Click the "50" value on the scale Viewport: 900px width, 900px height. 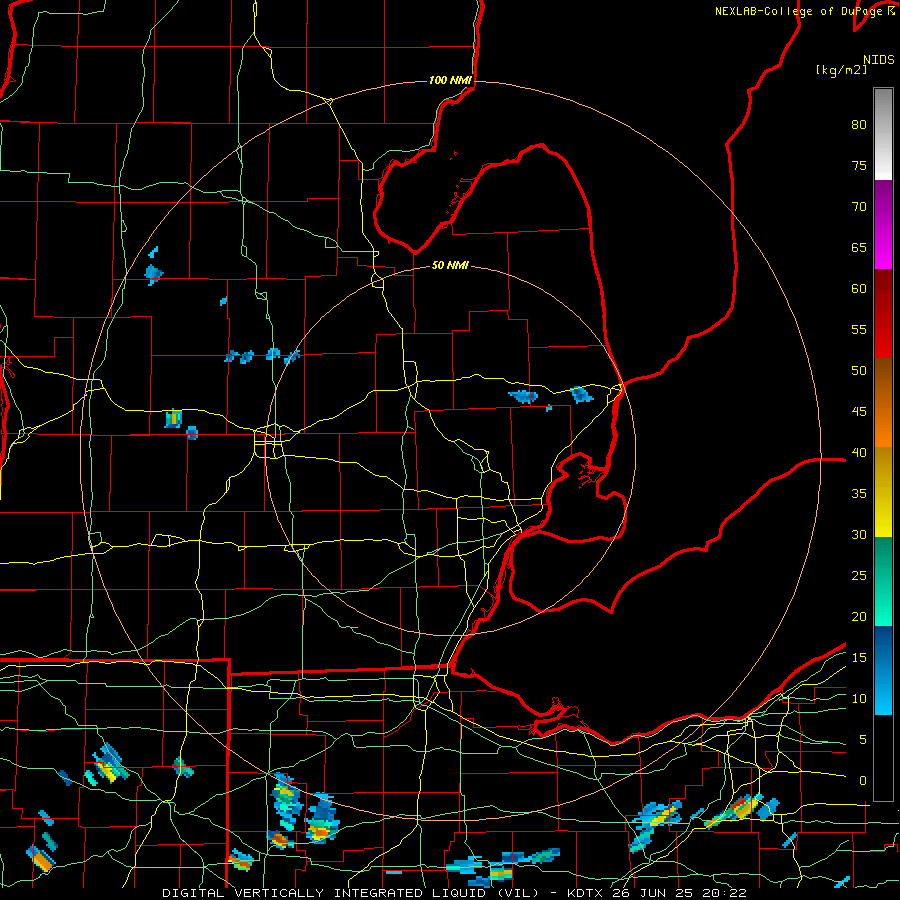(859, 371)
